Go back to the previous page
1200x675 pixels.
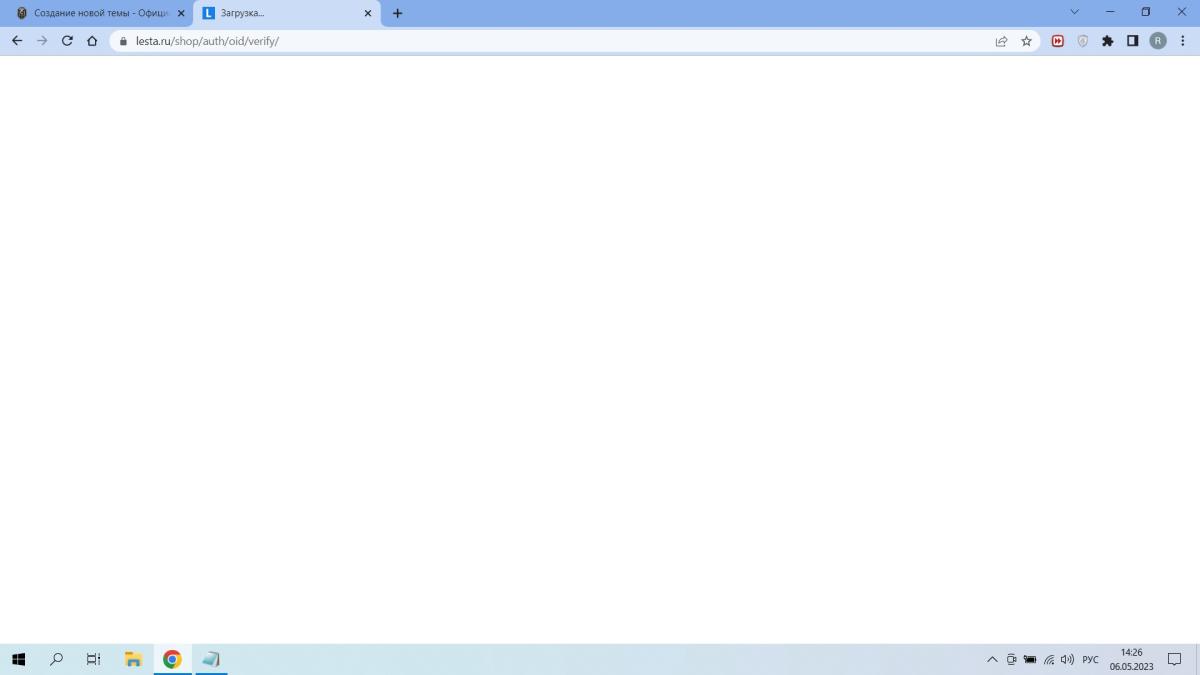[17, 41]
